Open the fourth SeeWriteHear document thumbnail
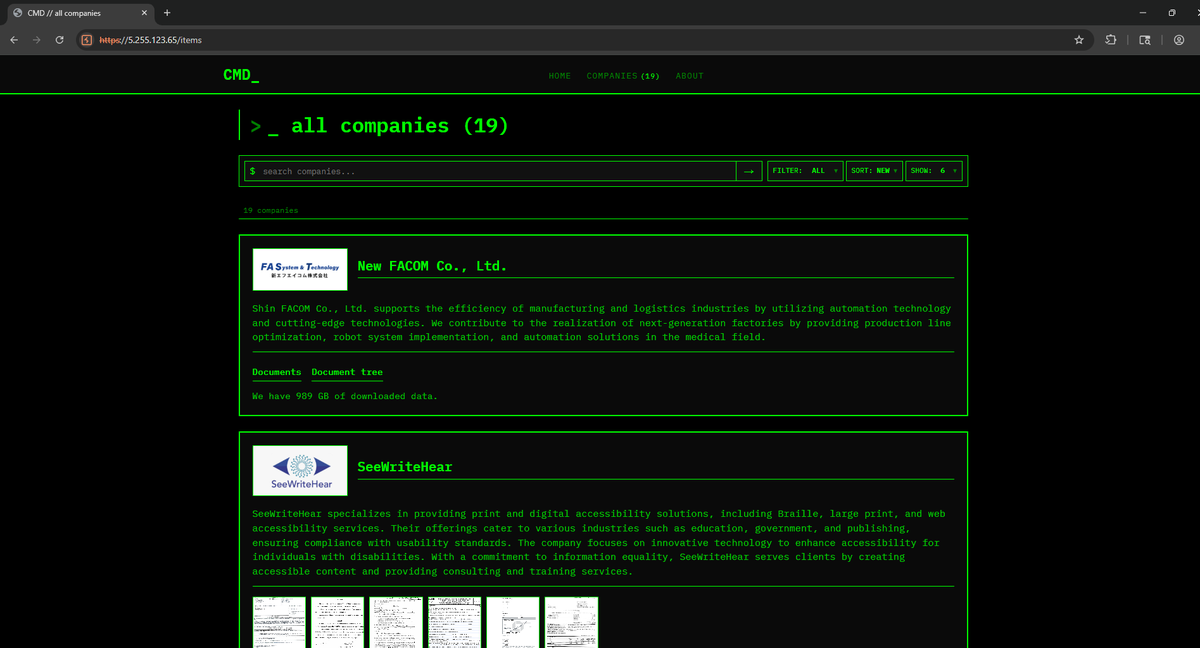Image resolution: width=1200 pixels, height=648 pixels. coord(454,622)
